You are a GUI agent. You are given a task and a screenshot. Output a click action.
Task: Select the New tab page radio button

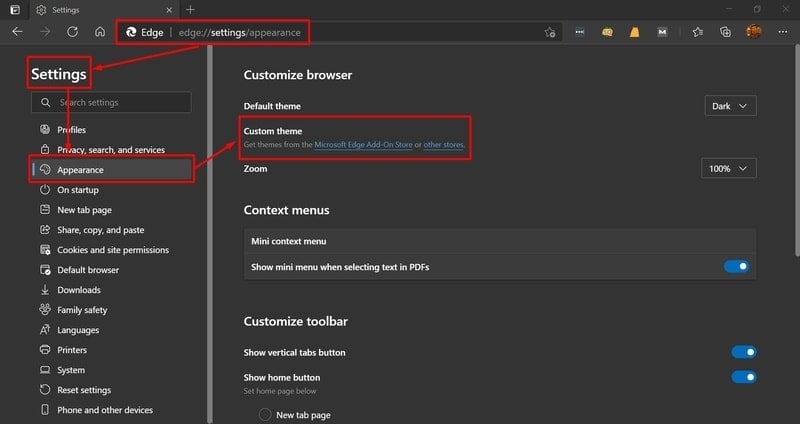[x=264, y=415]
